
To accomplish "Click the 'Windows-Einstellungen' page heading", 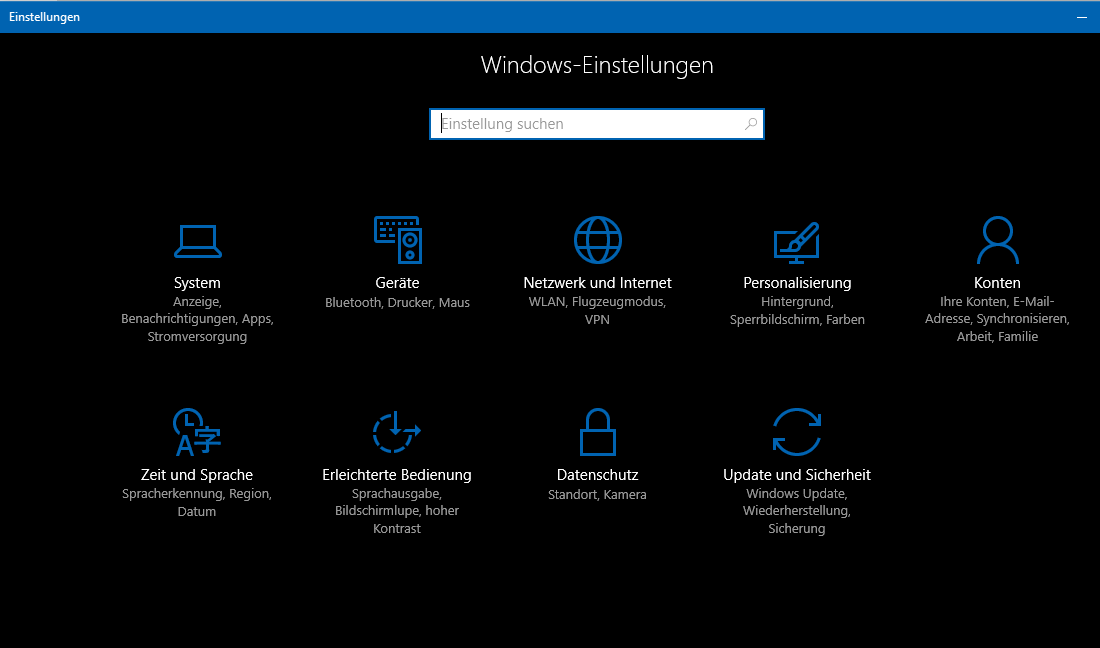I will (x=597, y=65).
